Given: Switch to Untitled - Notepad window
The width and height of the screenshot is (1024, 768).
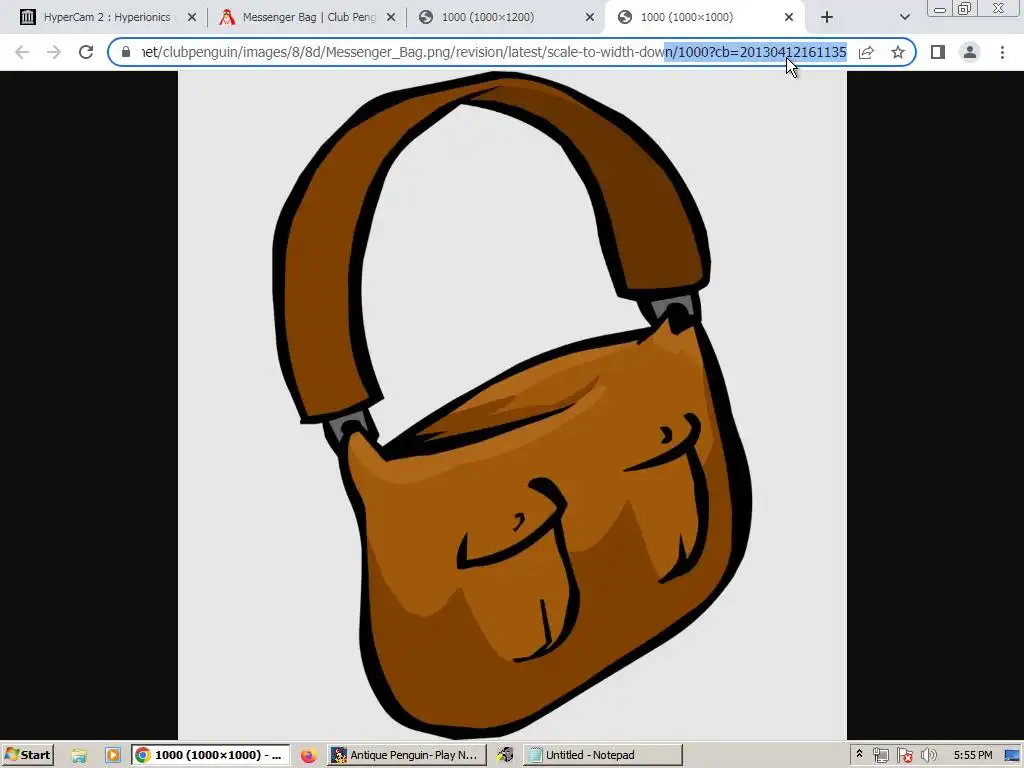Looking at the screenshot, I should point(603,756).
